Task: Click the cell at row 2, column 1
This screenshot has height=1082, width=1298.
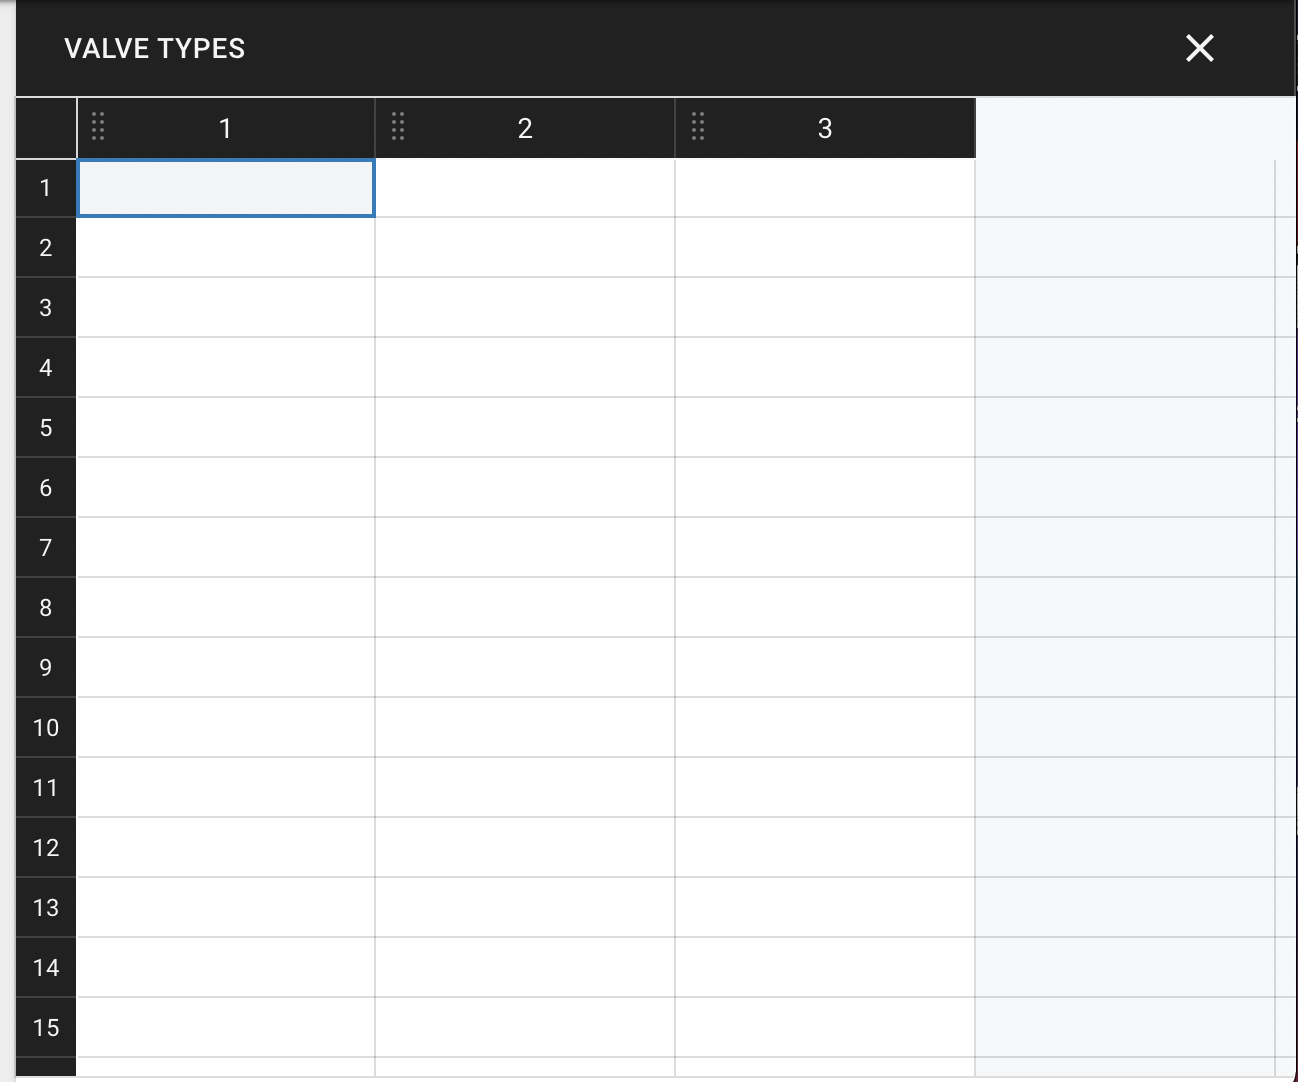Action: pos(225,247)
